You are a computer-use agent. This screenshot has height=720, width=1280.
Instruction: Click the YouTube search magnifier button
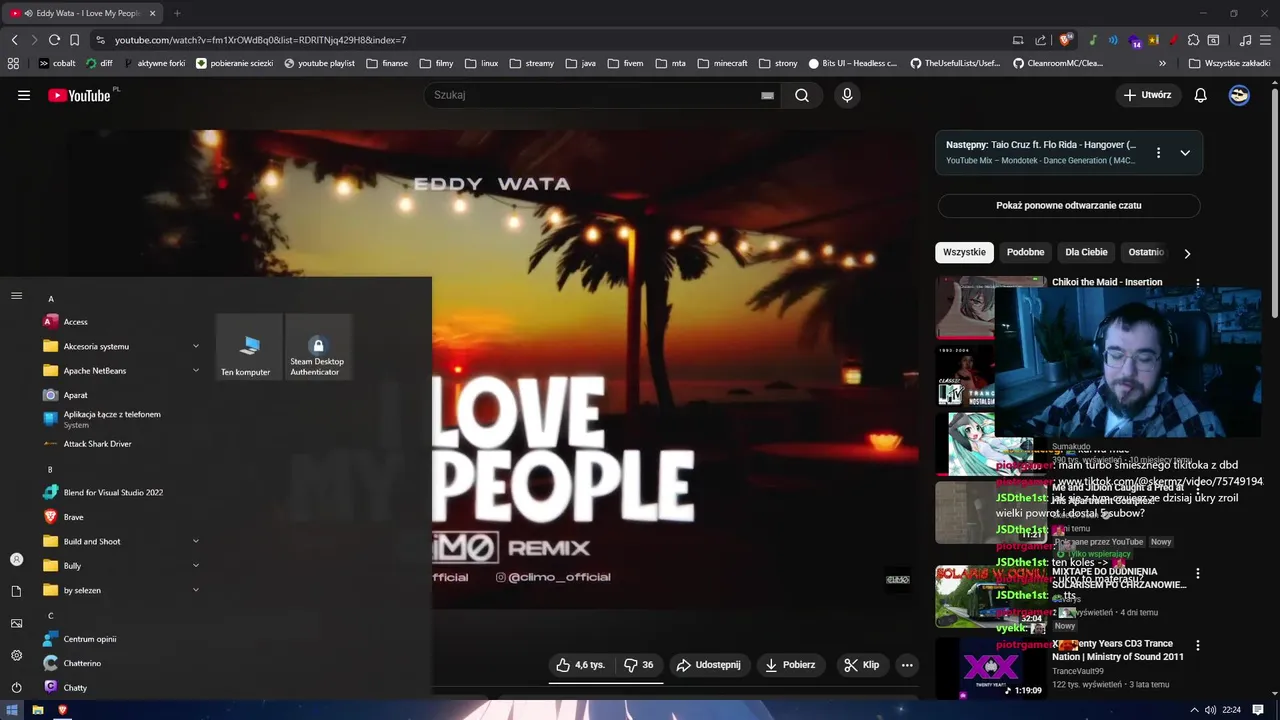(802, 95)
